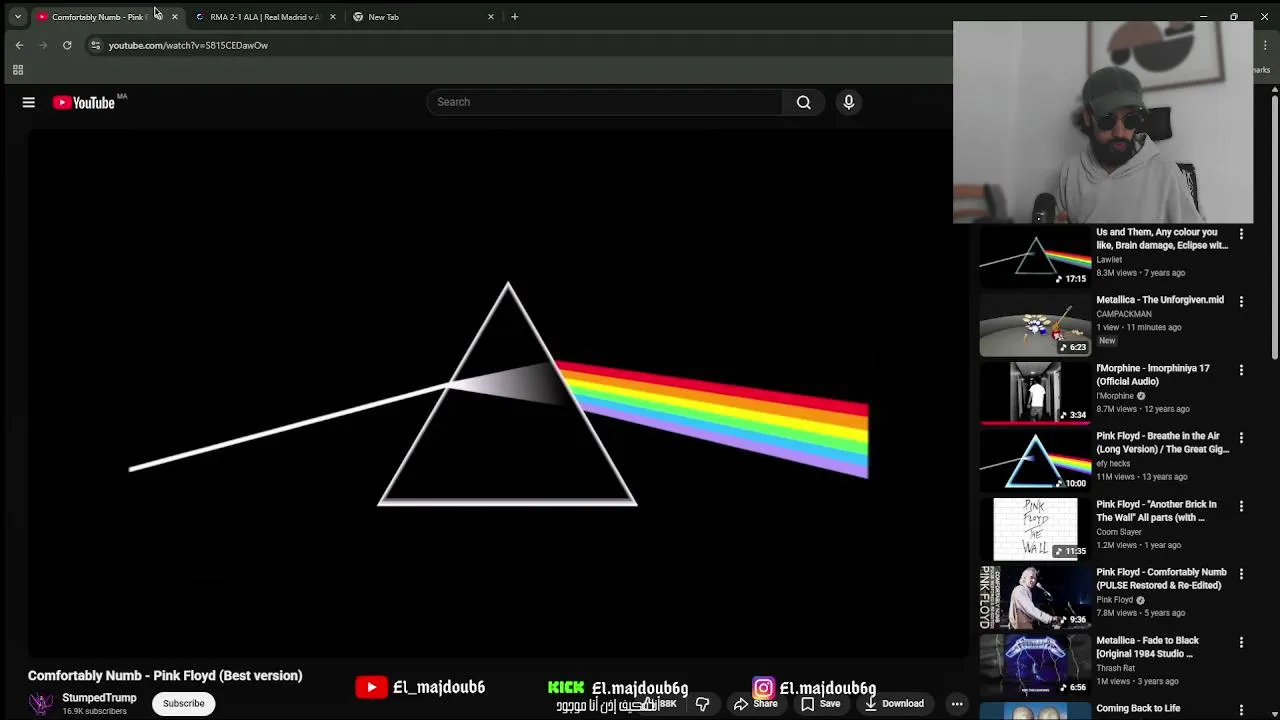
Task: Subscribe to StumpedTrump channel
Action: pyautogui.click(x=184, y=704)
